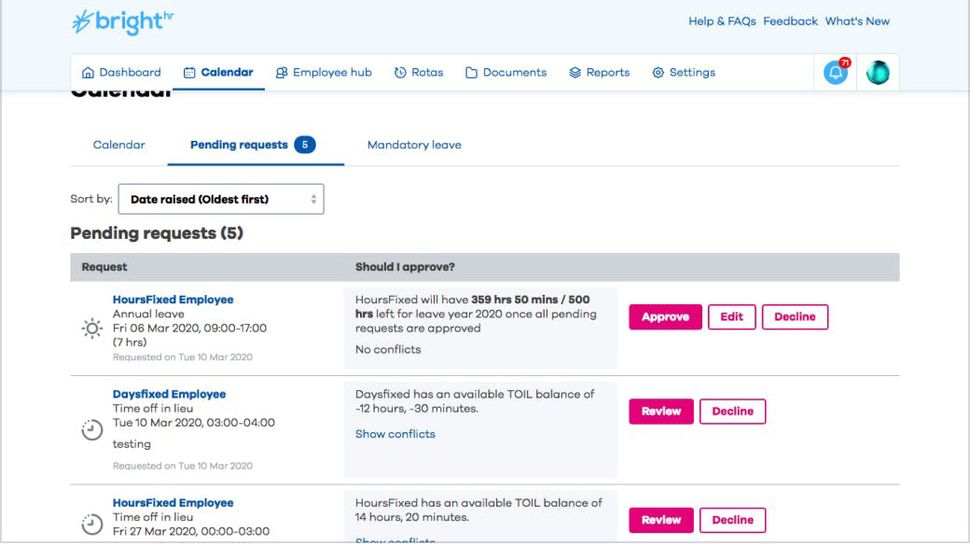Screen dimensions: 970x546
Task: Switch to the Mandatory leave tab
Action: [x=414, y=145]
